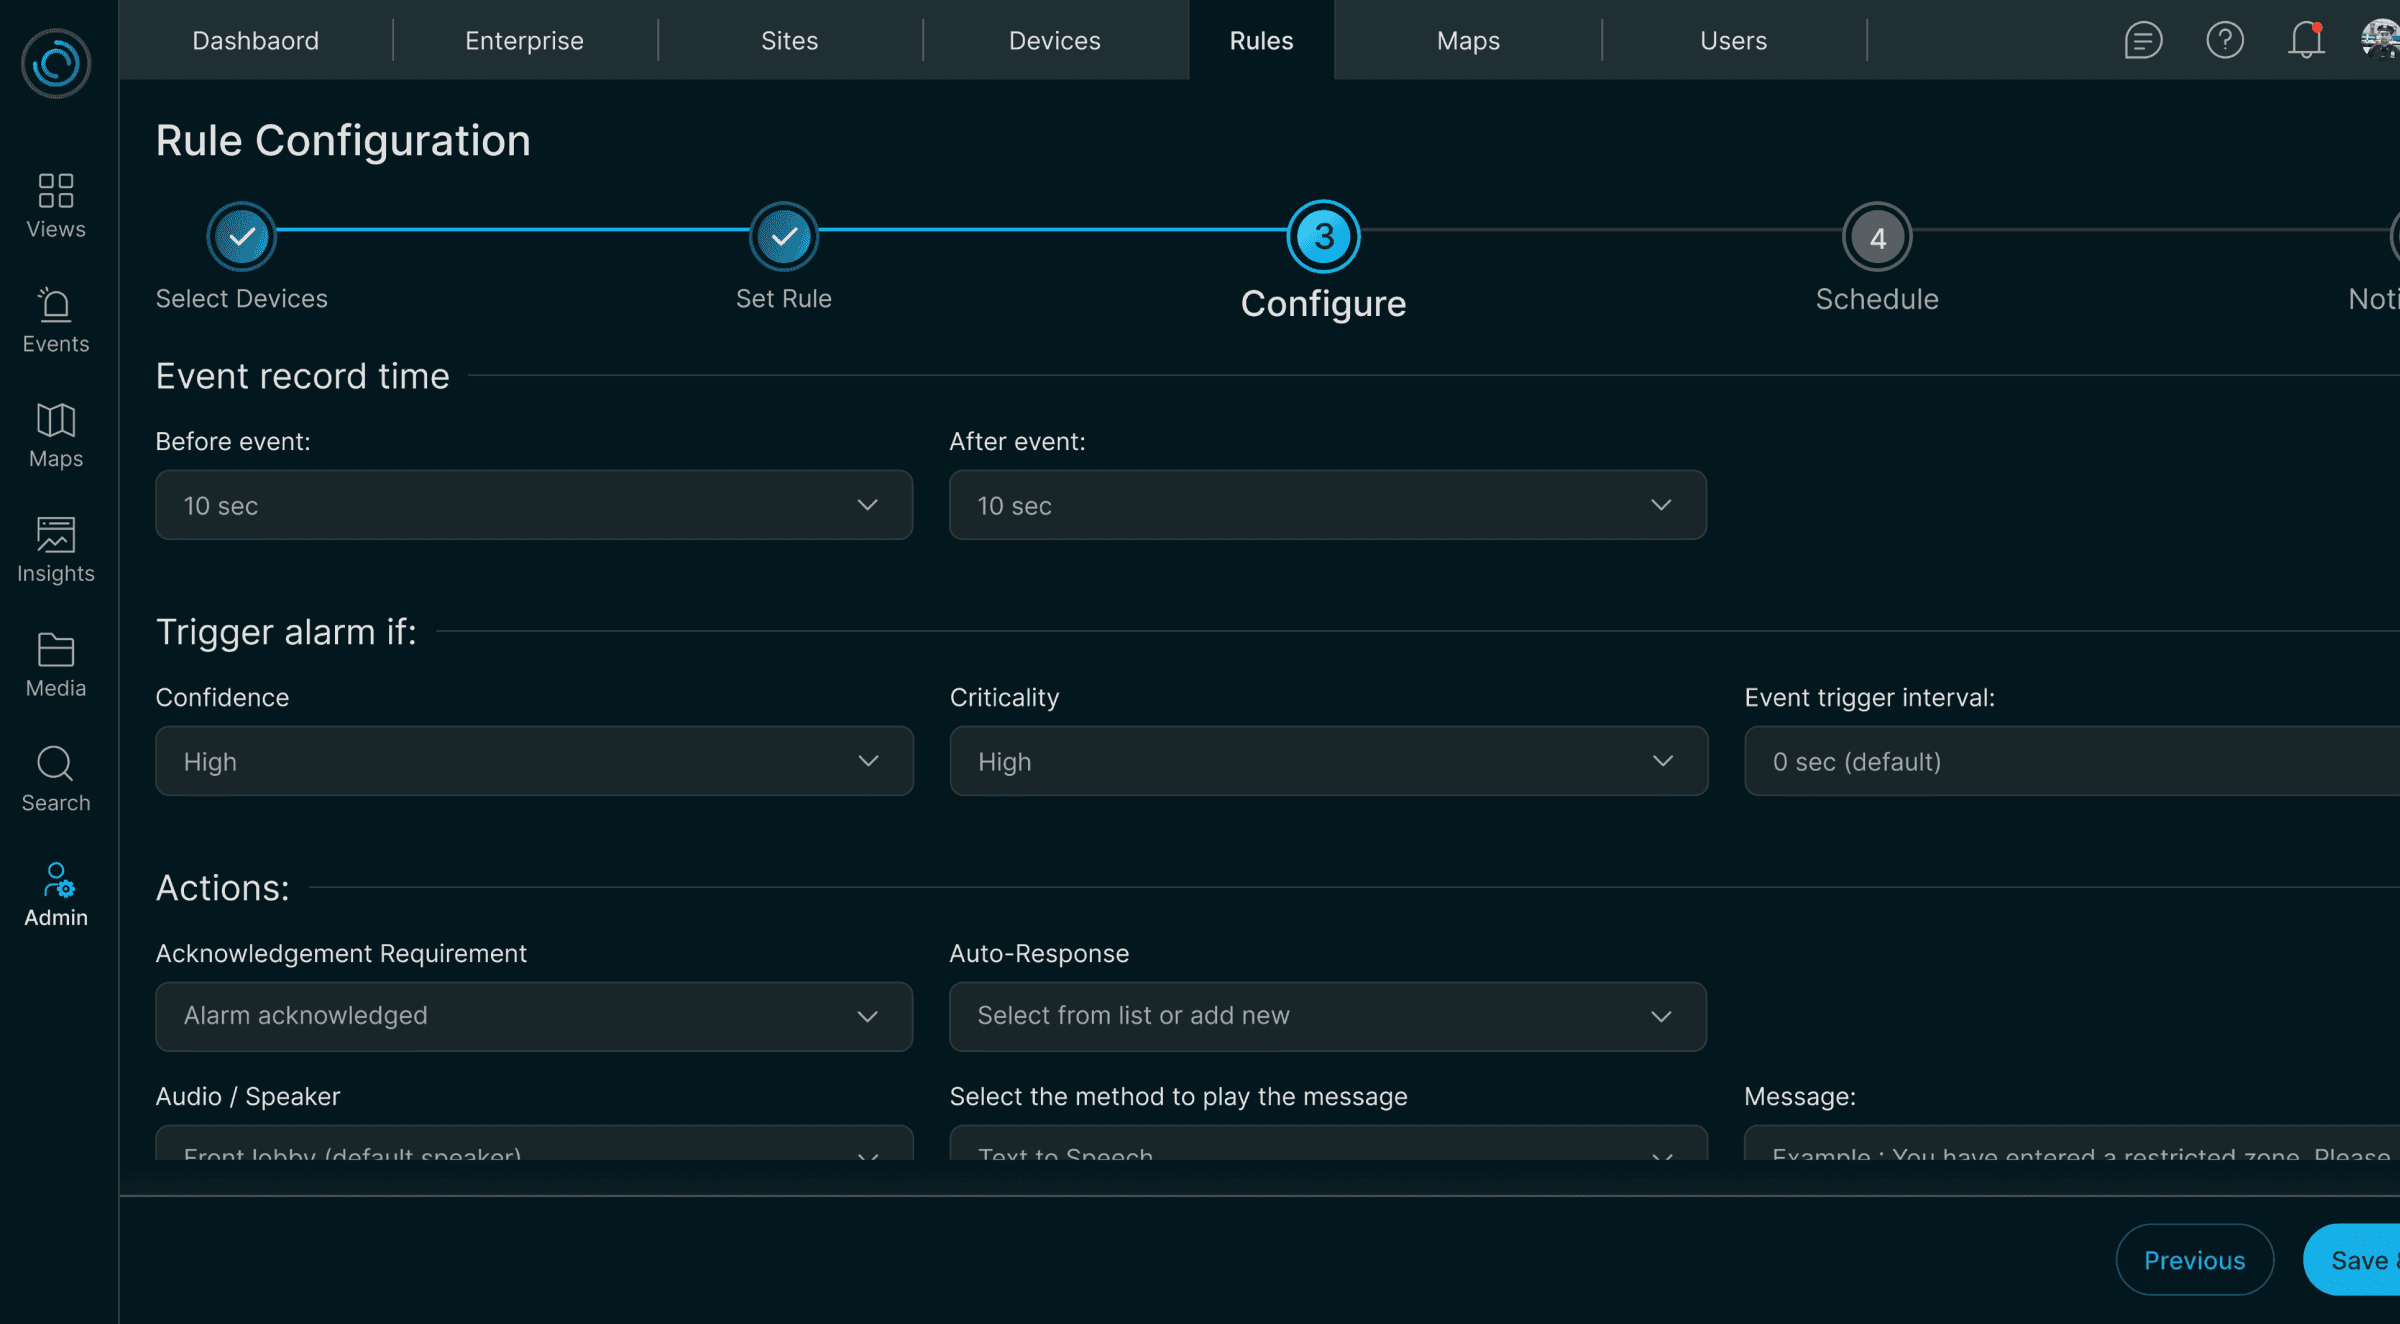2400x1324 pixels.
Task: Go to Maps in the left sidebar
Action: tap(56, 421)
